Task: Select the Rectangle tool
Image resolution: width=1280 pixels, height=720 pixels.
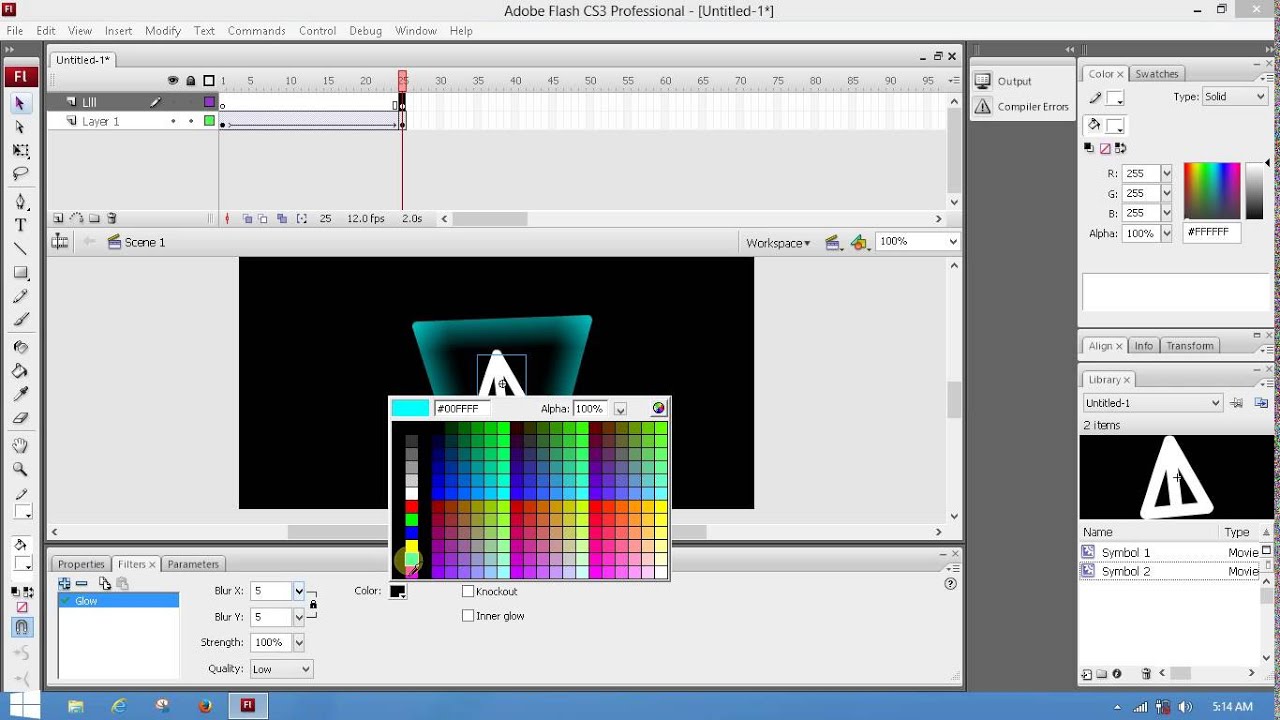Action: (20, 273)
